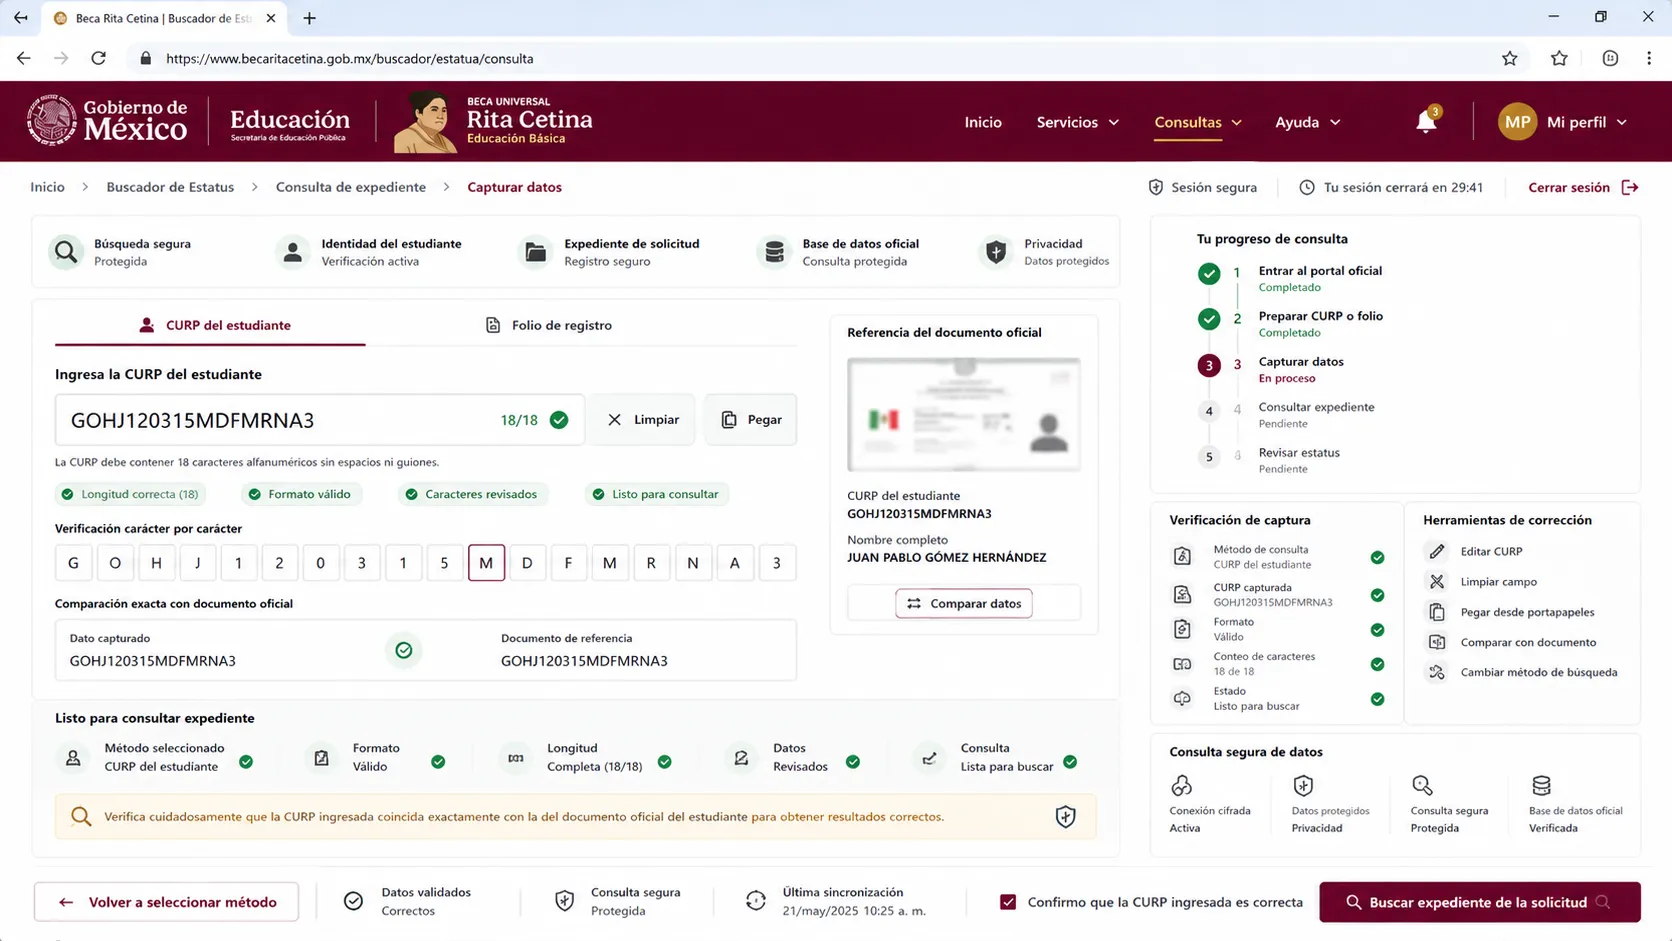Click the Base de datos oficial Verificada icon
1672x941 pixels.
(x=1541, y=786)
